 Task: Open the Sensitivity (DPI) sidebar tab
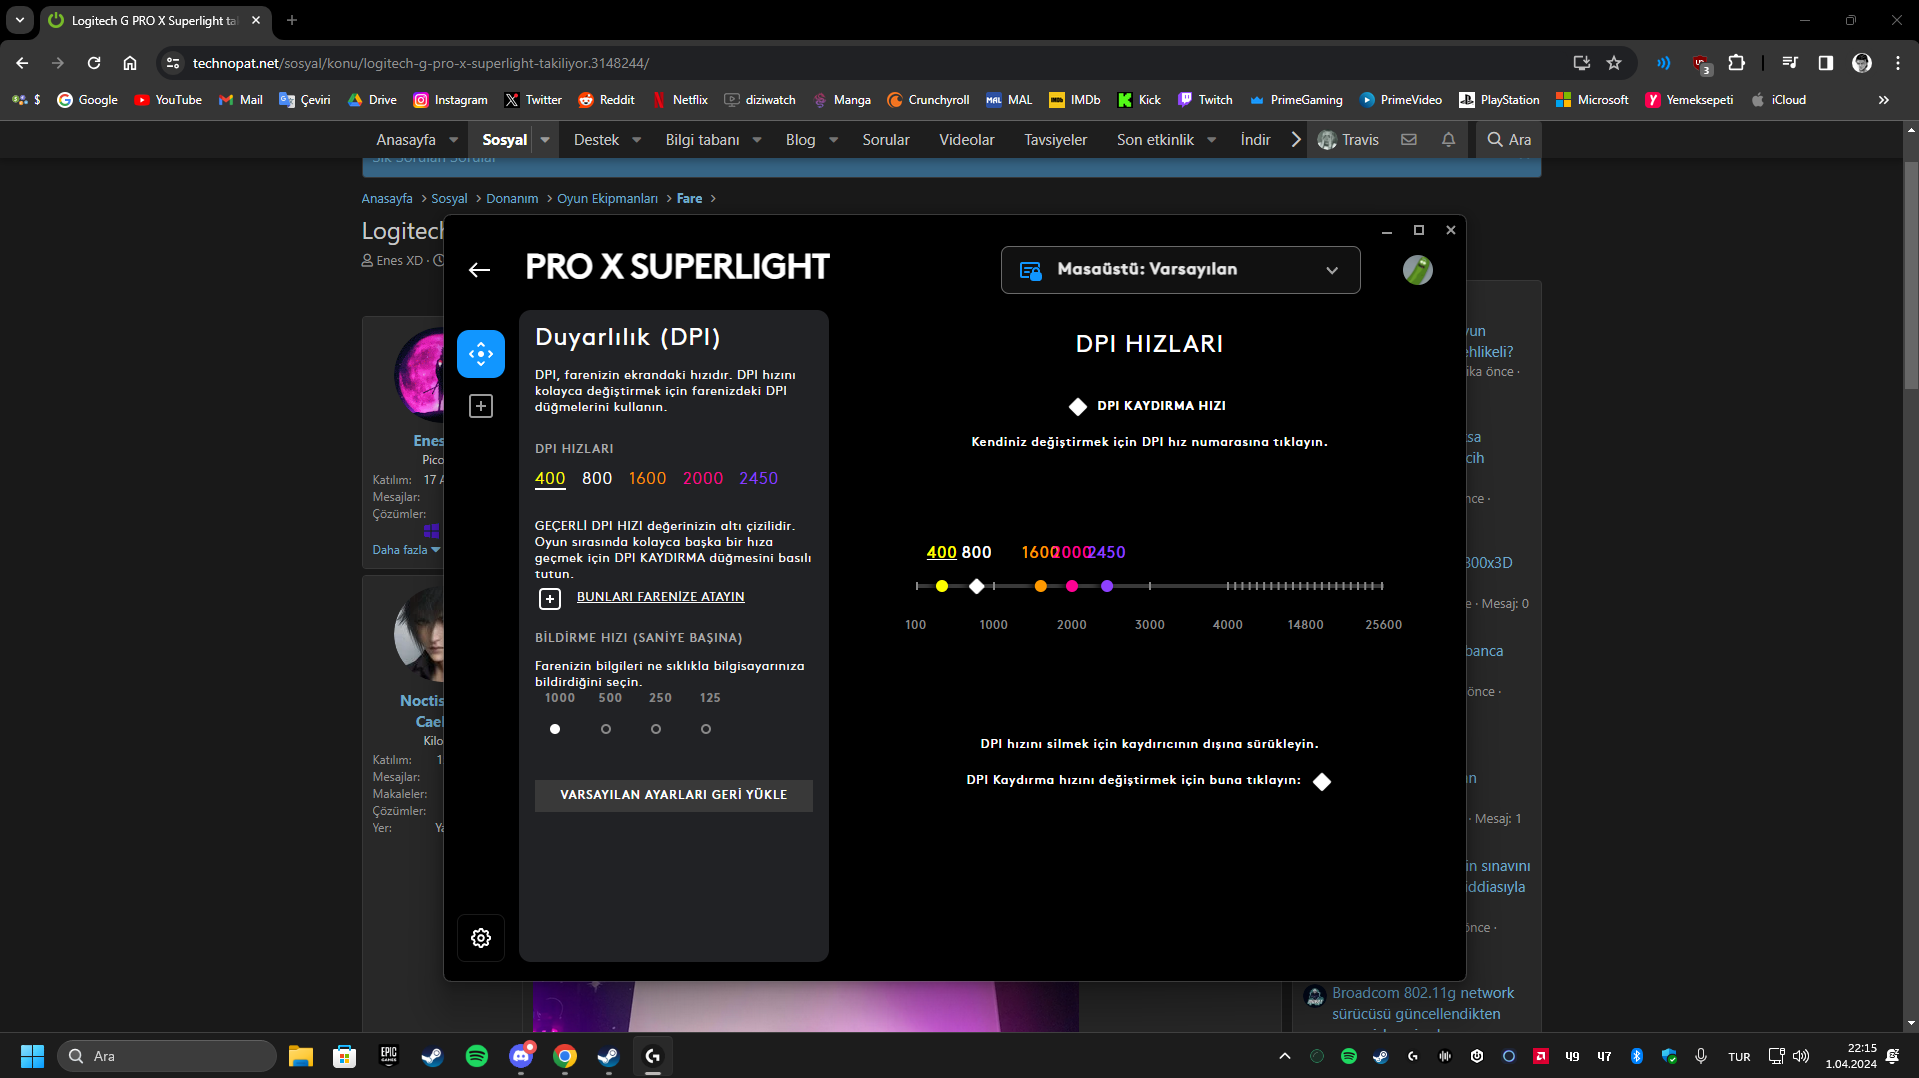(481, 354)
